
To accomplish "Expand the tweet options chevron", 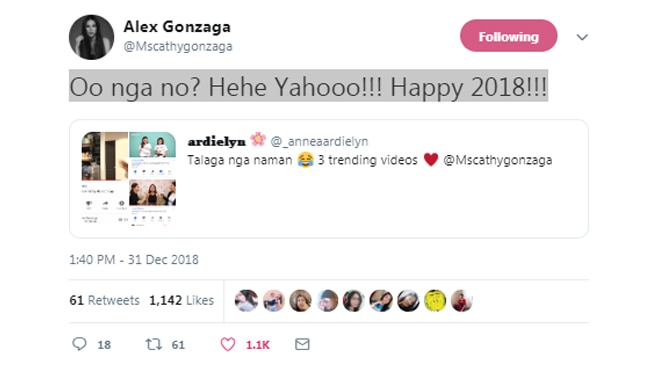I will tap(582, 37).
